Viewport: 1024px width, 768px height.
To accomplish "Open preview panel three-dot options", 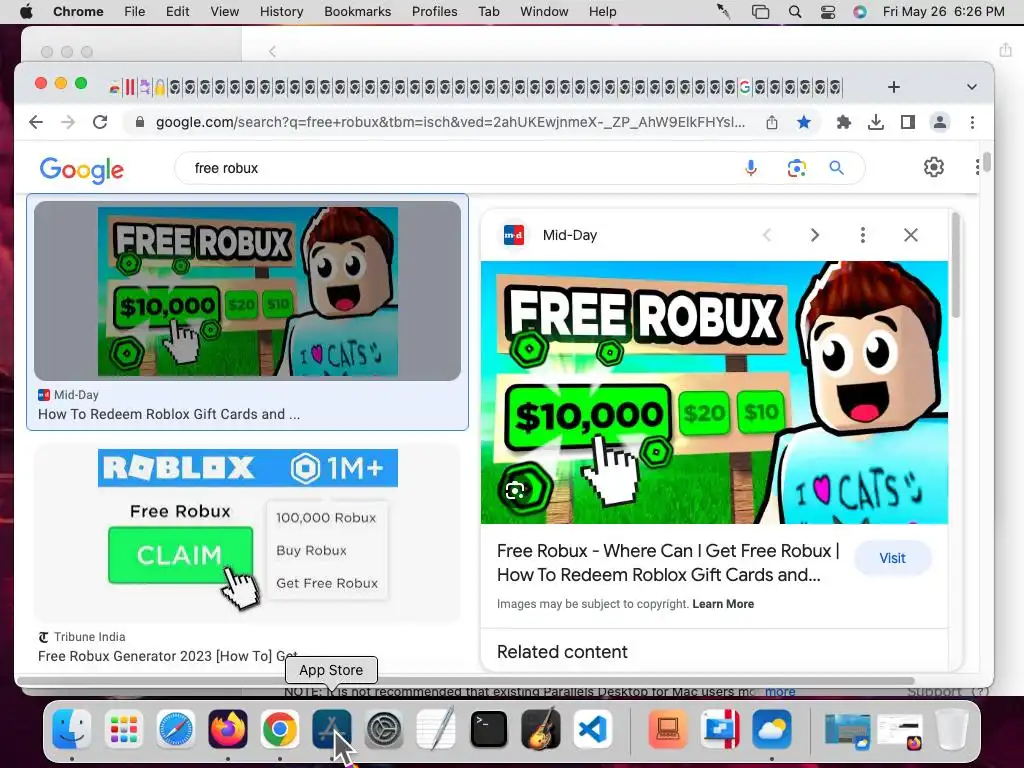I will click(863, 235).
